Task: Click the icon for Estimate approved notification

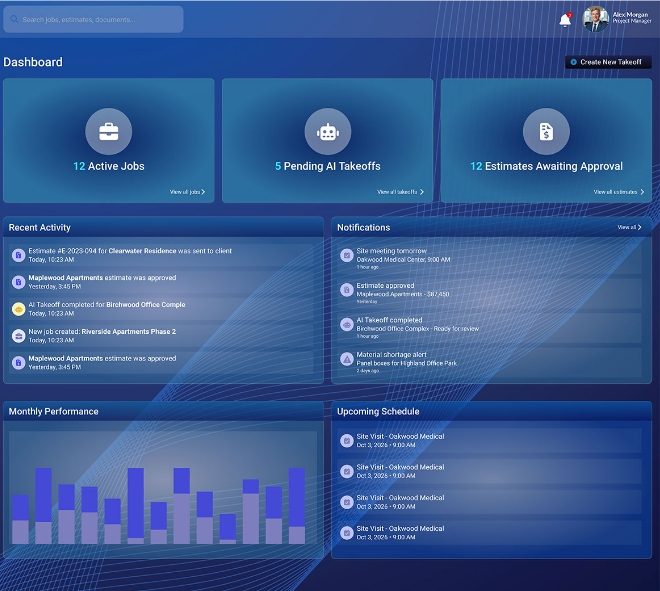Action: [347, 290]
